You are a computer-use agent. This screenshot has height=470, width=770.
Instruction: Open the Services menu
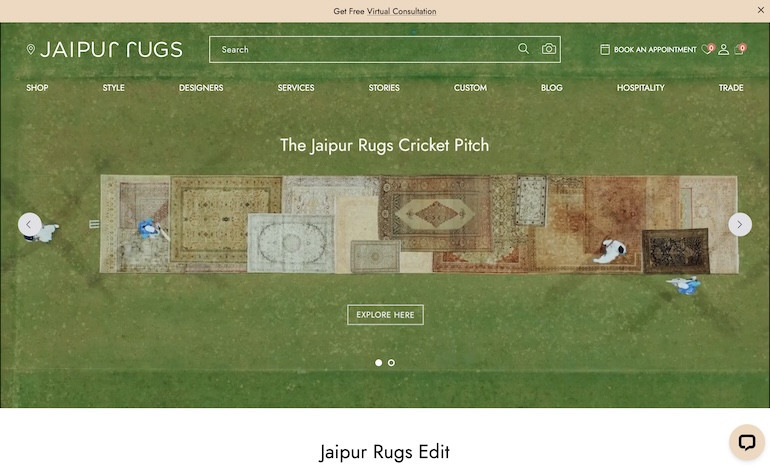[x=296, y=88]
